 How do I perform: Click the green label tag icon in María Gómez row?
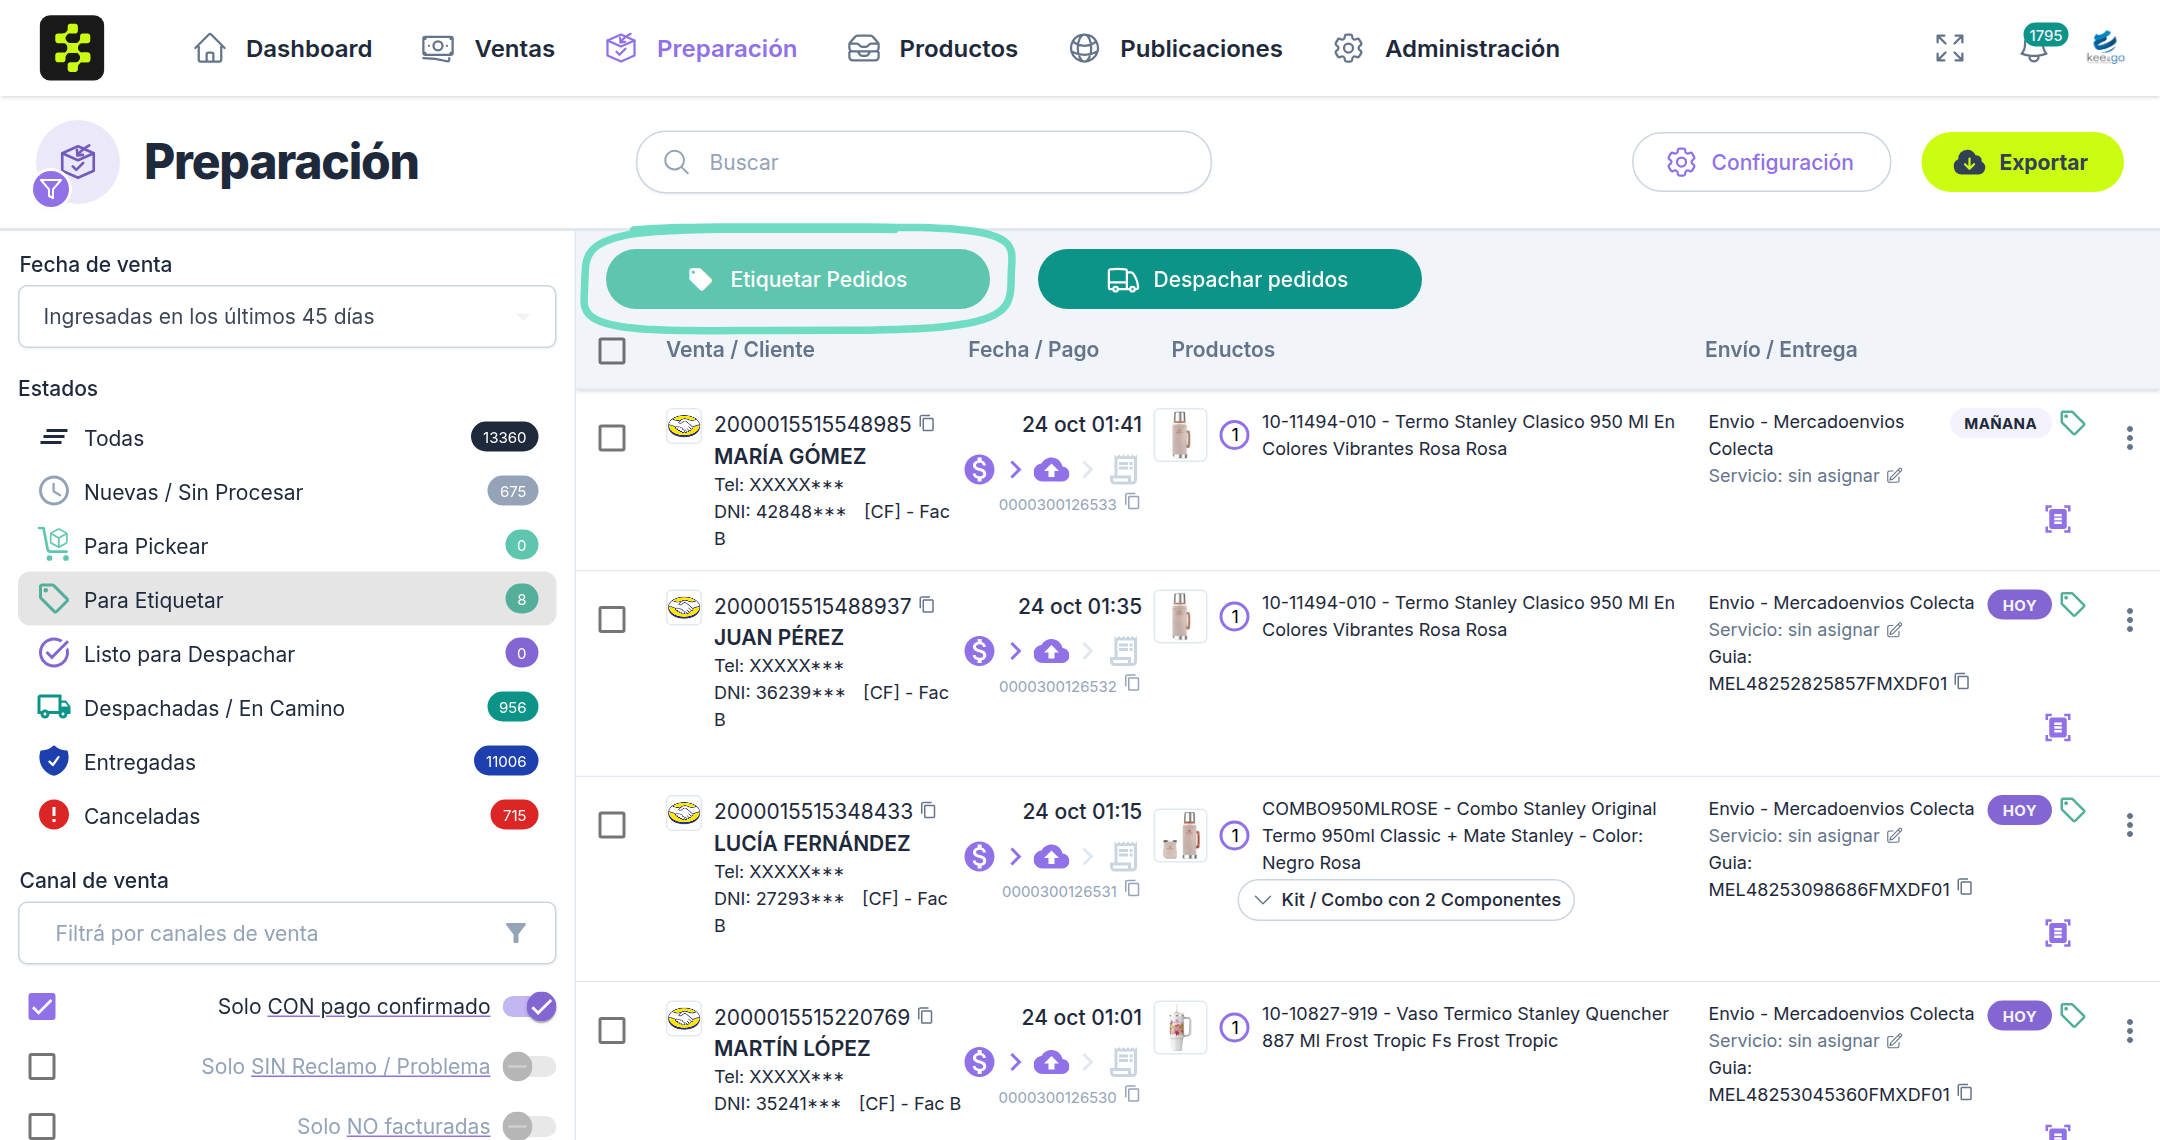2073,423
